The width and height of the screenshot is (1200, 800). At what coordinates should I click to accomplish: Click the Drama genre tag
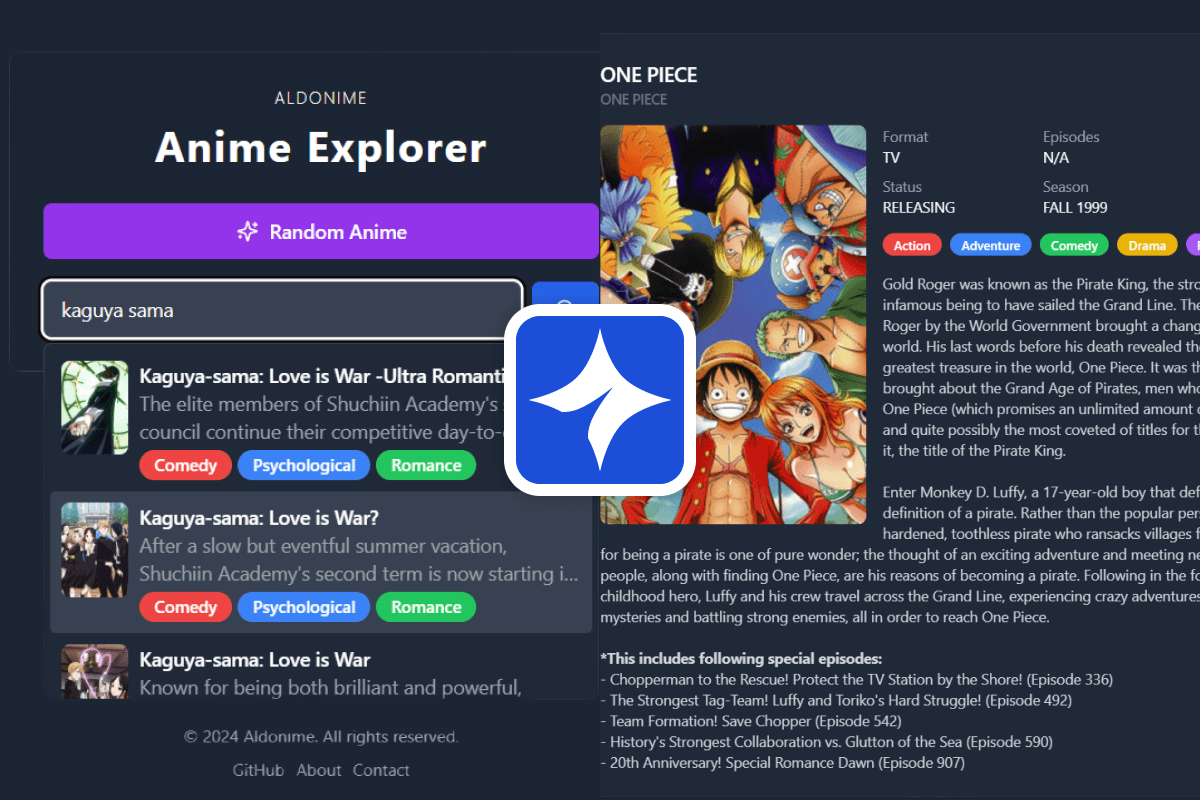1147,245
